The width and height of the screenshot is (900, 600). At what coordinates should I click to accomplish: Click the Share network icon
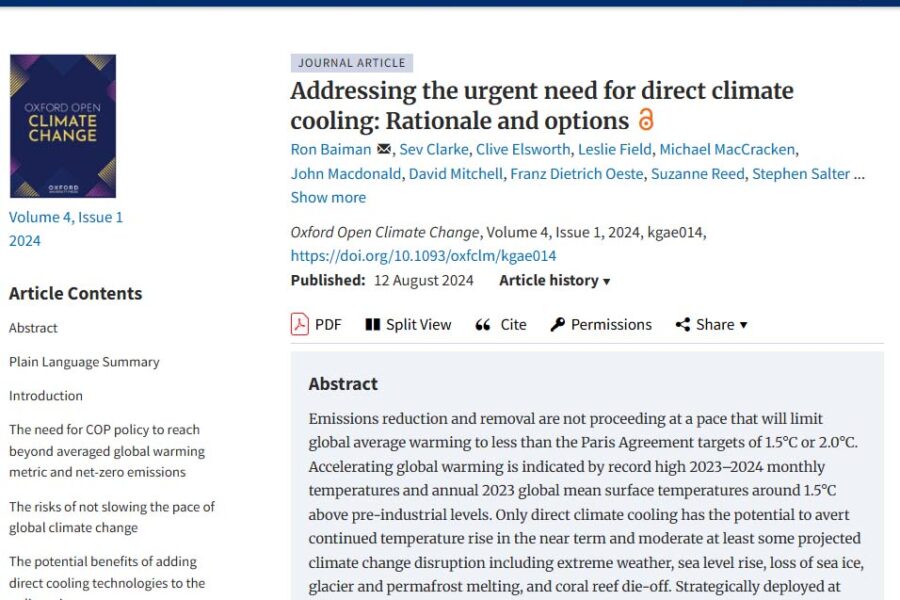tap(683, 324)
